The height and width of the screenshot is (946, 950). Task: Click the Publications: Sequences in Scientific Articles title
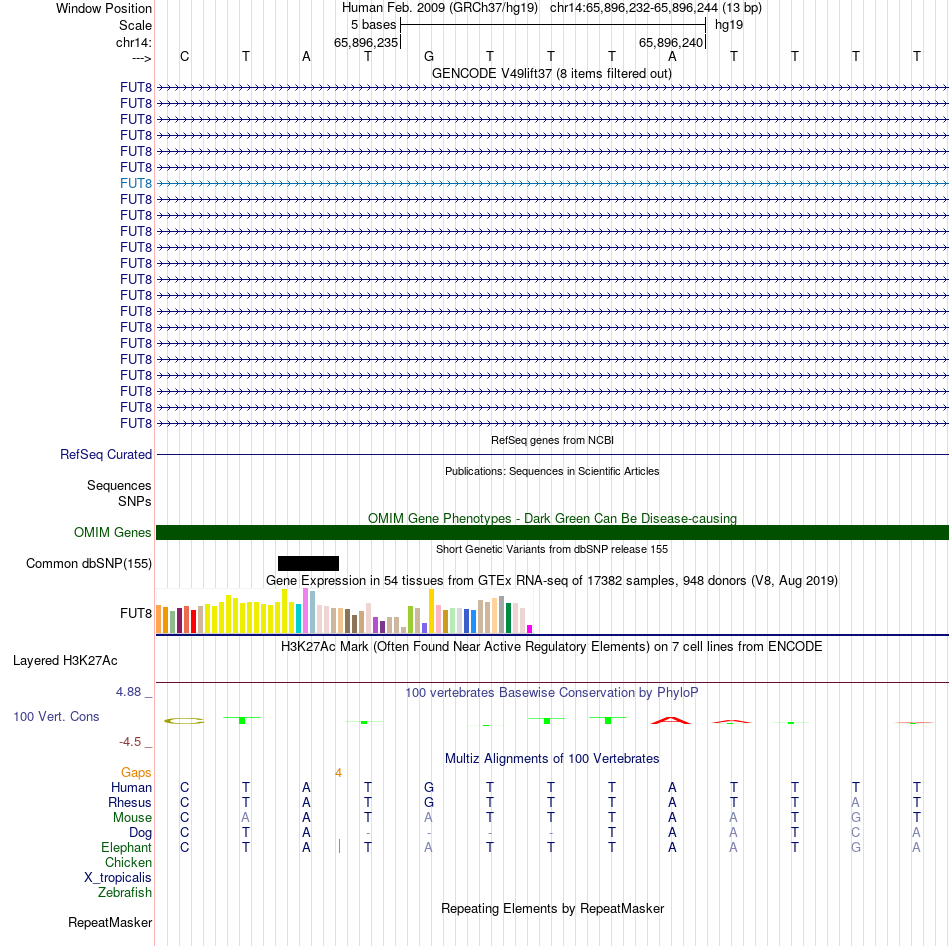[x=552, y=471]
